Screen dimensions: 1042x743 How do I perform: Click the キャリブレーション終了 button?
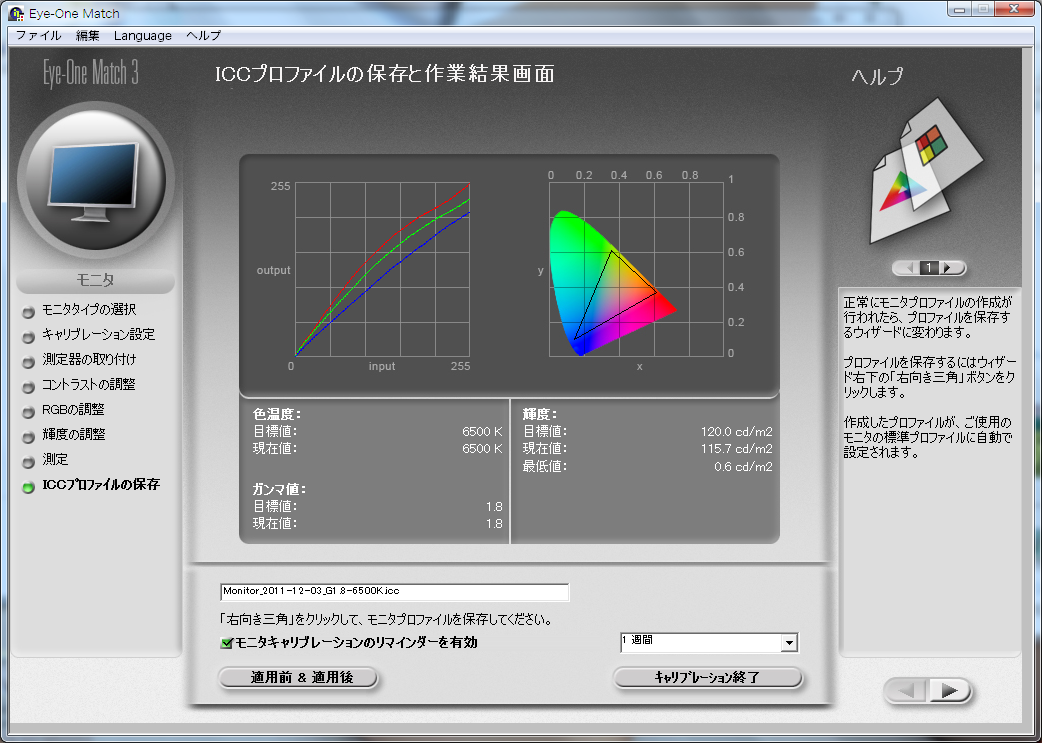(707, 677)
